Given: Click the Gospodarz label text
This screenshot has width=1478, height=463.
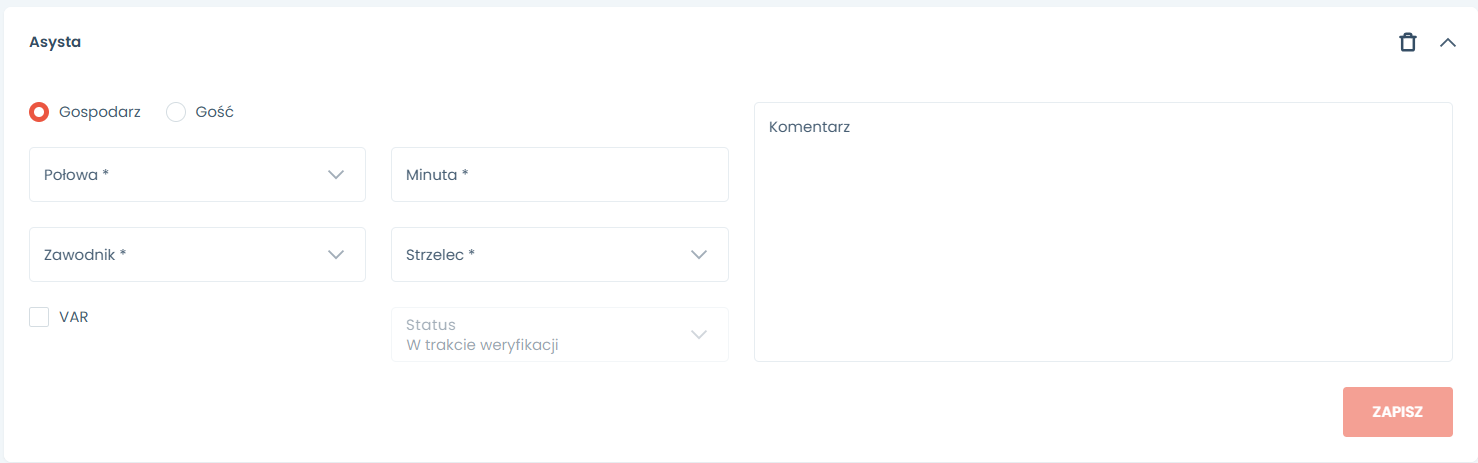Looking at the screenshot, I should point(100,112).
